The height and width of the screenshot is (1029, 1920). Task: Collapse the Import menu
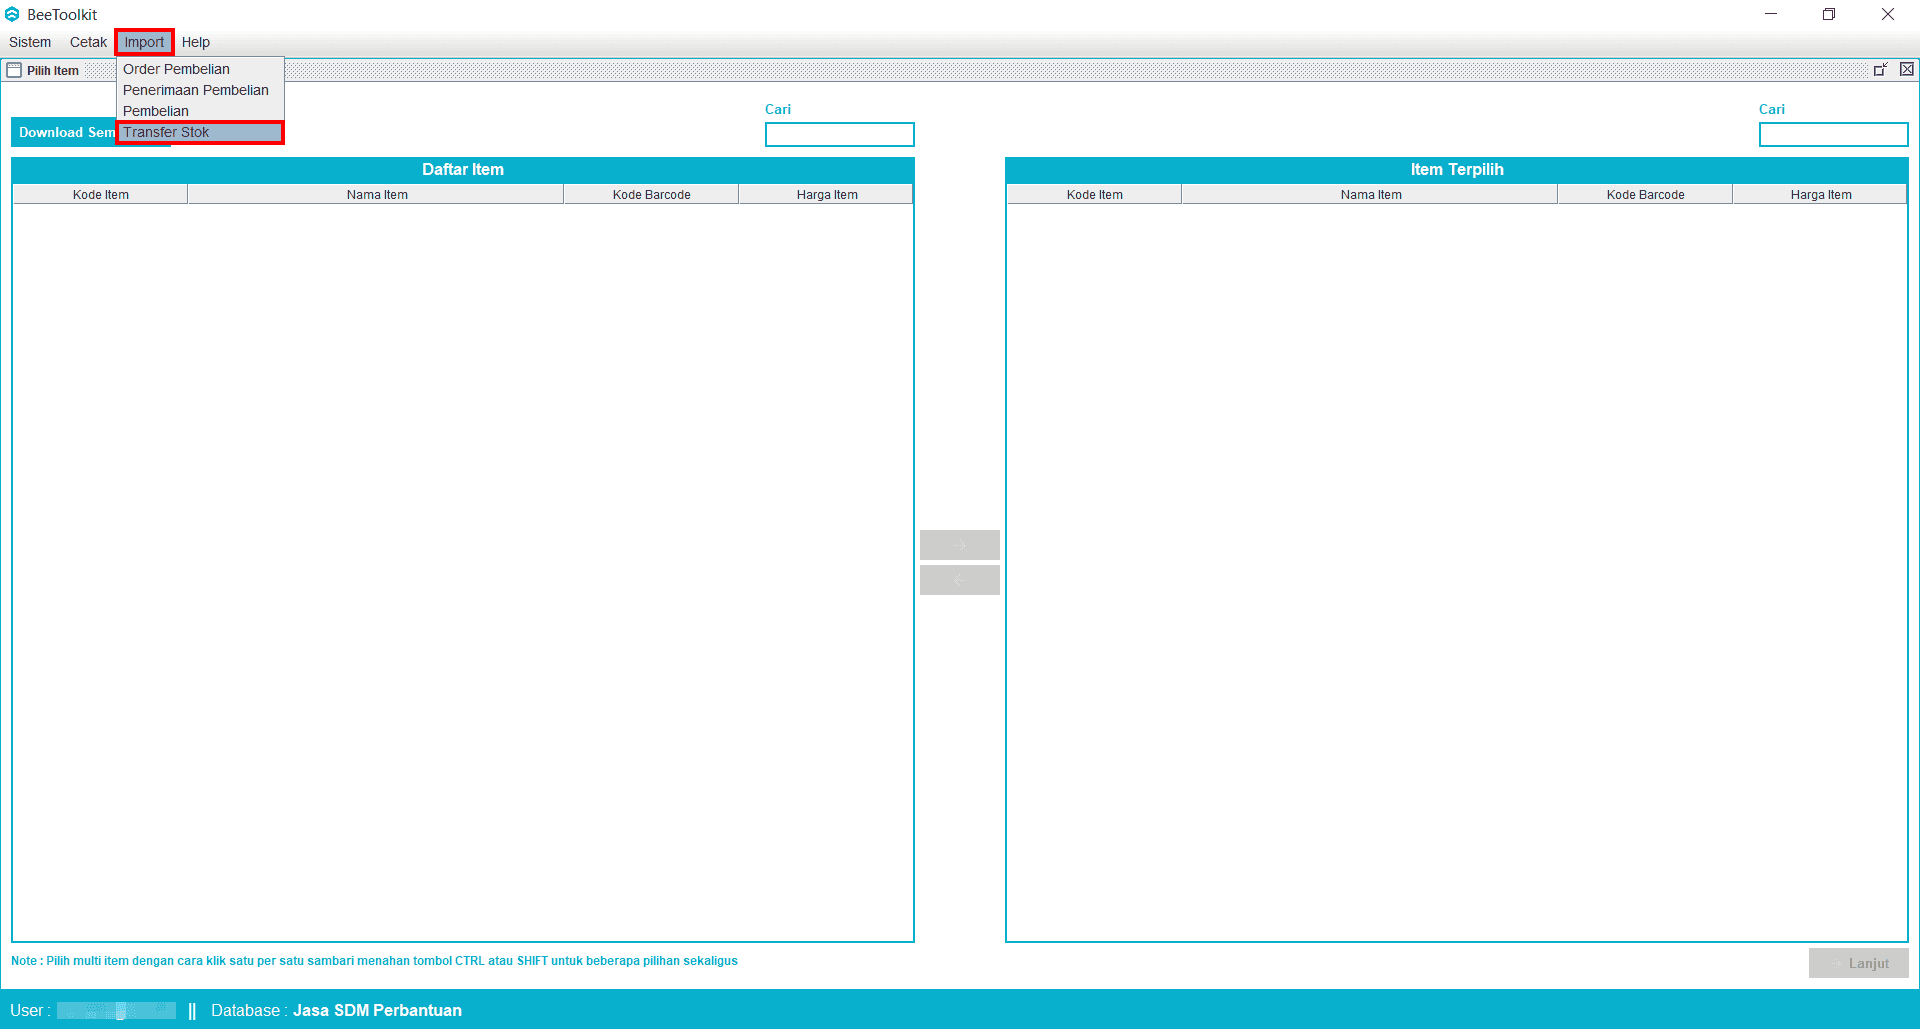coord(144,42)
